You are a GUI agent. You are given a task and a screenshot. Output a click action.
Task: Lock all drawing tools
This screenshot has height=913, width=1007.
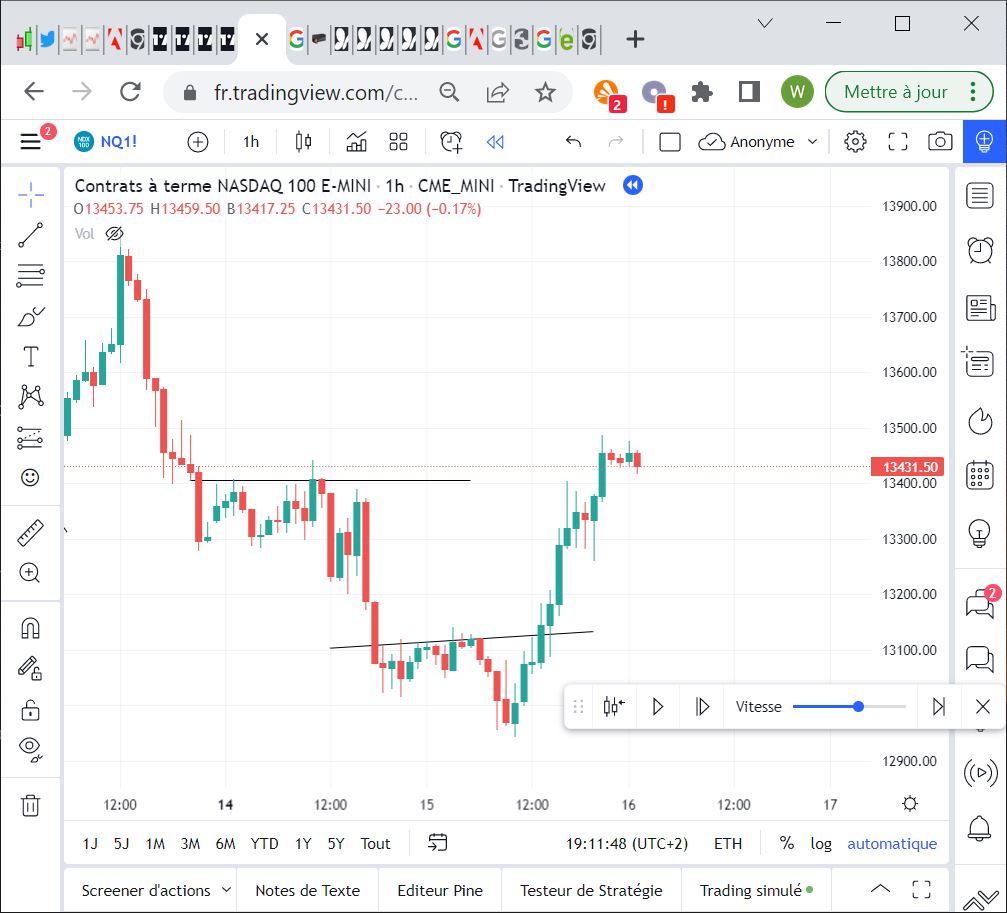pos(30,709)
